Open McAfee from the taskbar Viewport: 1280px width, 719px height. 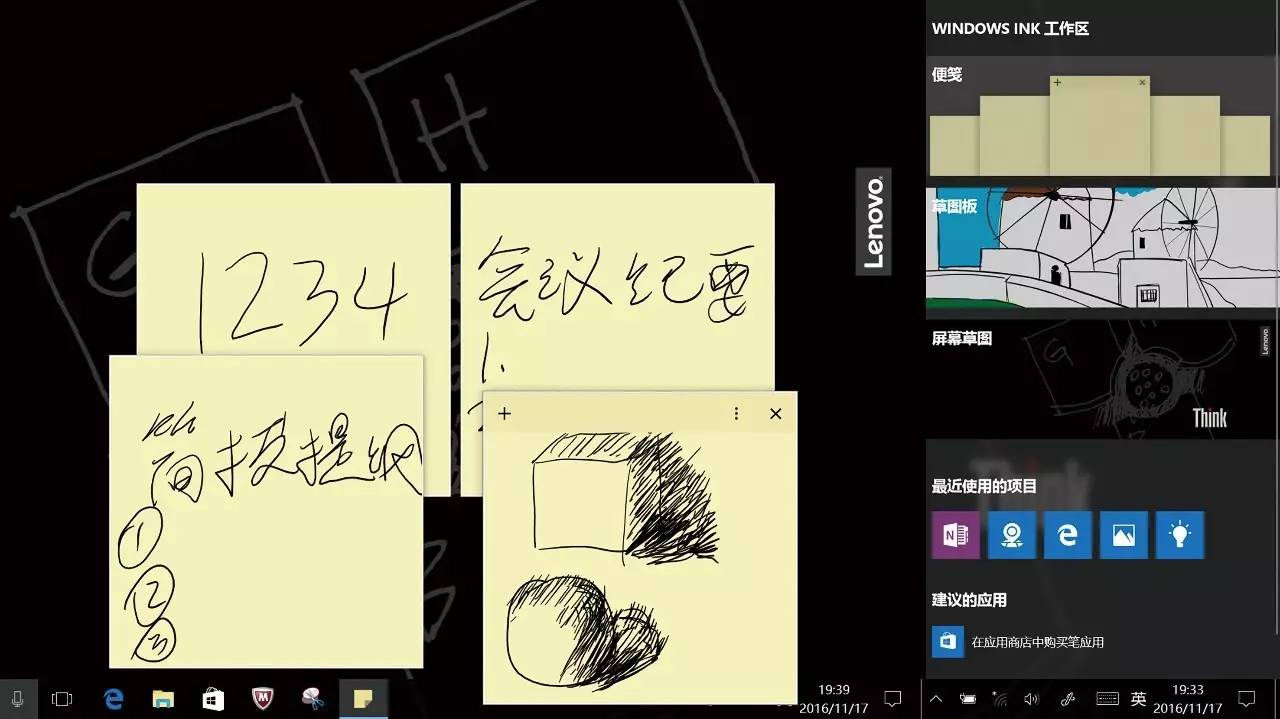click(263, 699)
